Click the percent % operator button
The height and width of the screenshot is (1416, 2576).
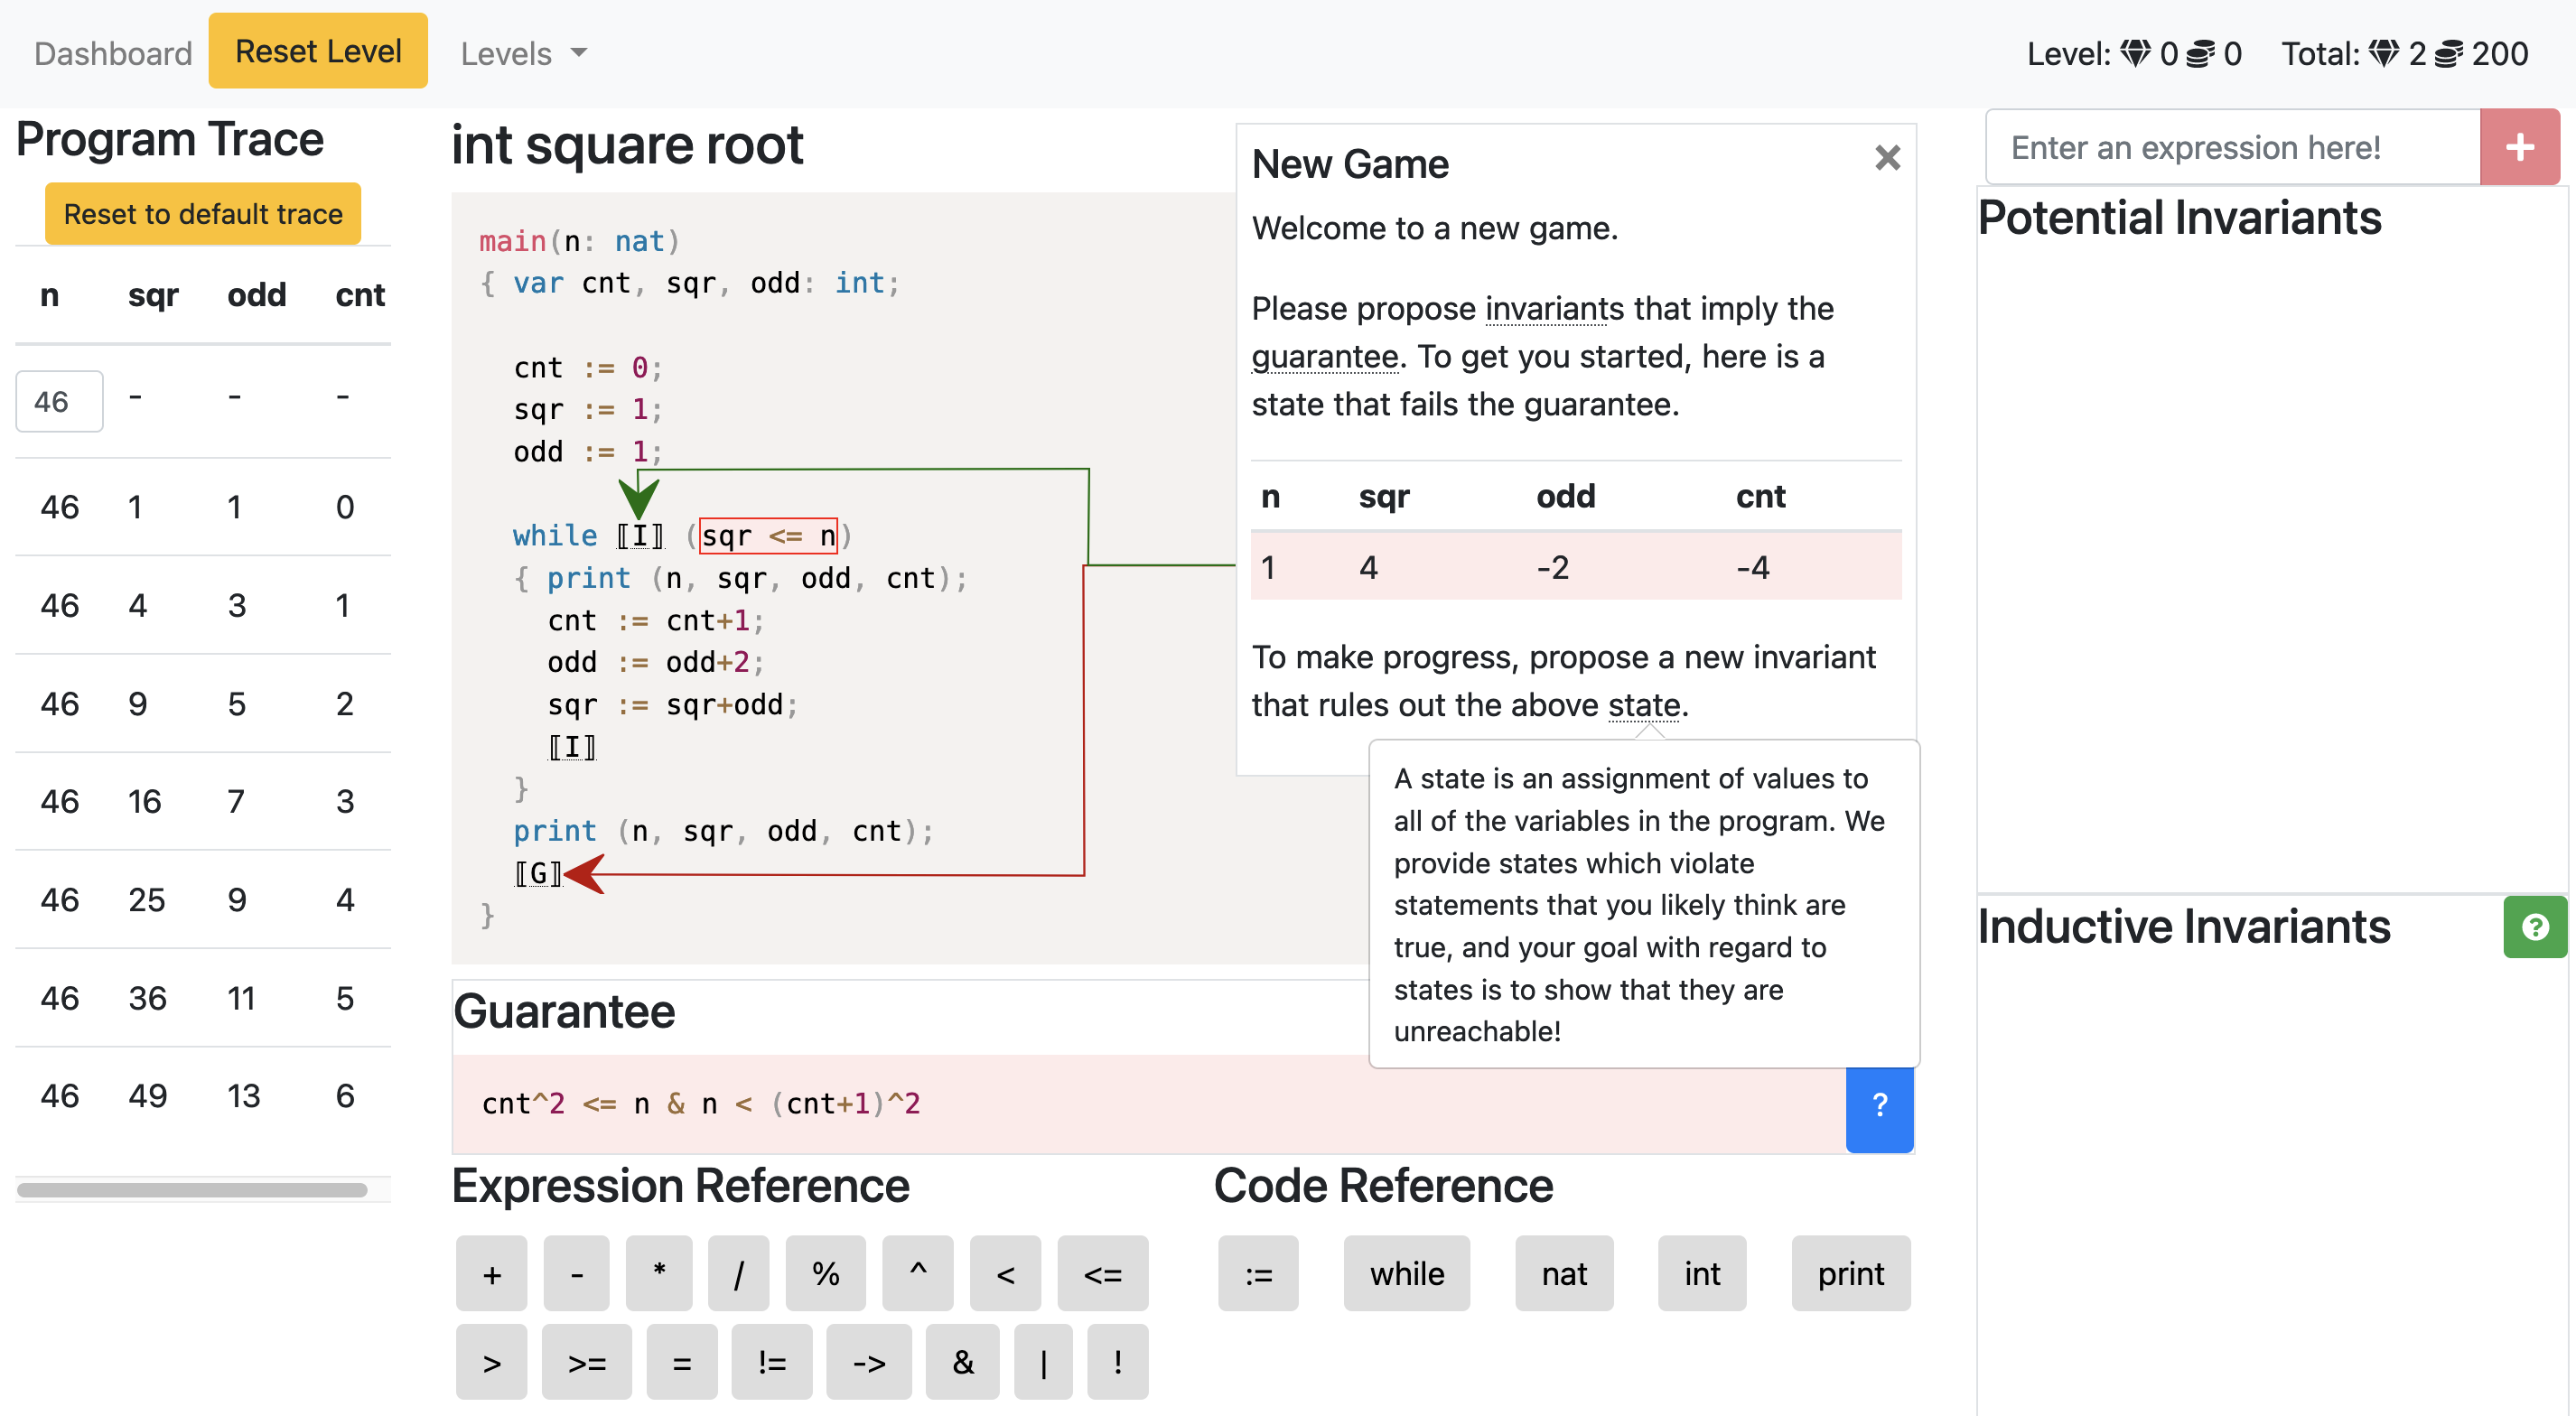[825, 1273]
